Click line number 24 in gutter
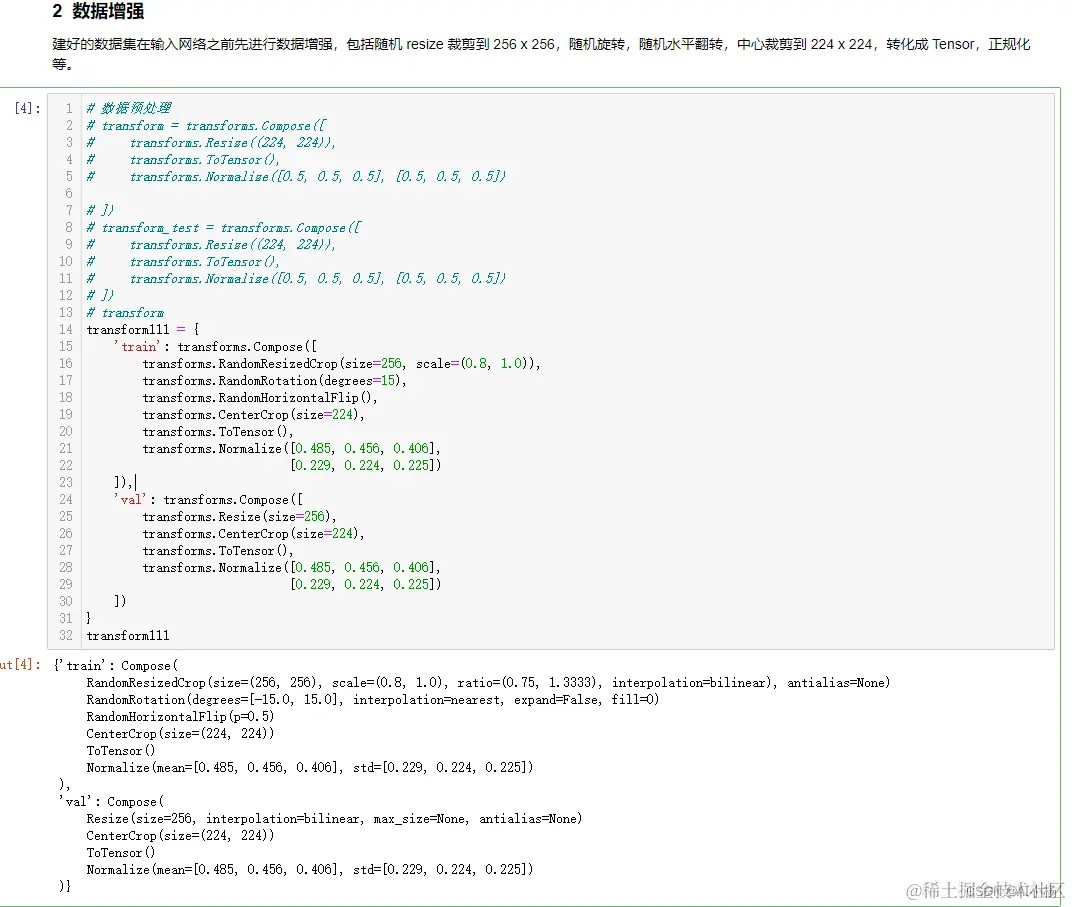This screenshot has width=1072, height=907. point(66,500)
